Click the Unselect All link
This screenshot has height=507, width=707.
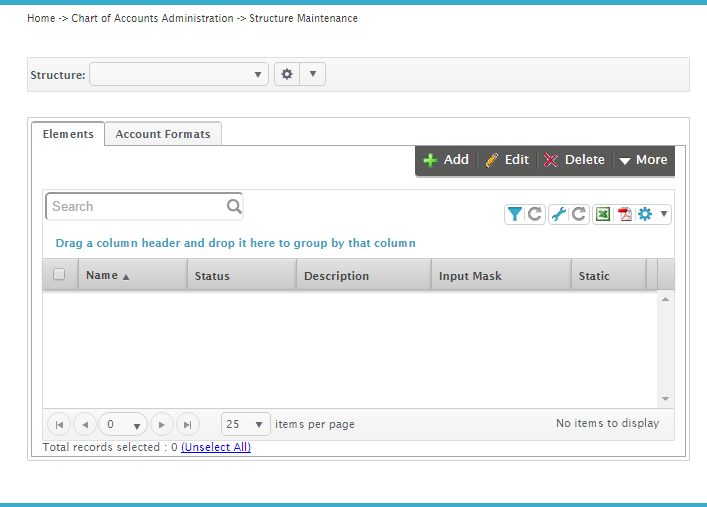pos(216,447)
